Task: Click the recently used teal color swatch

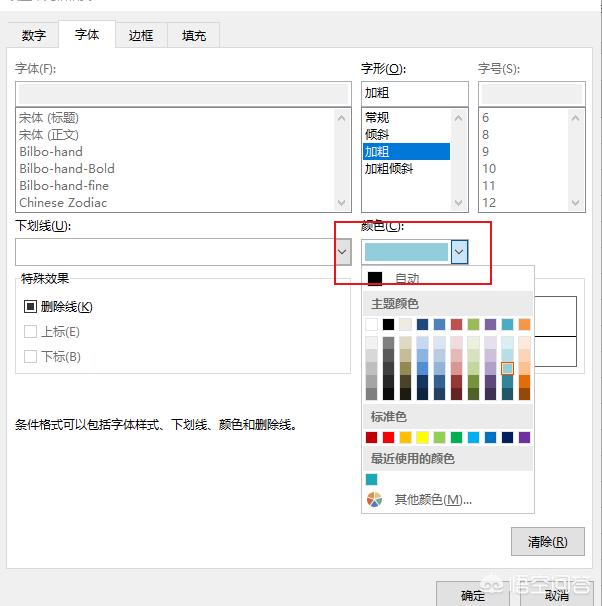Action: click(x=372, y=479)
